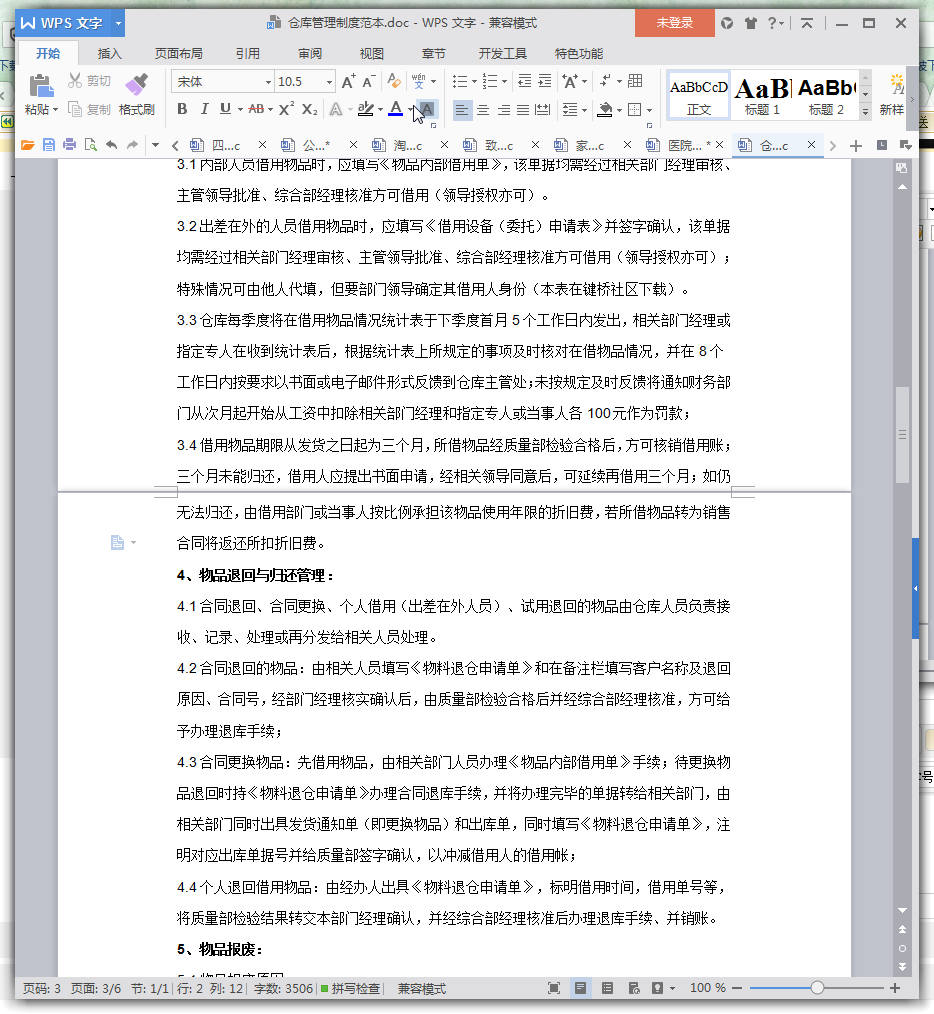Click the Clear formatting eraser icon
The height and width of the screenshot is (1014, 934).
[x=393, y=81]
